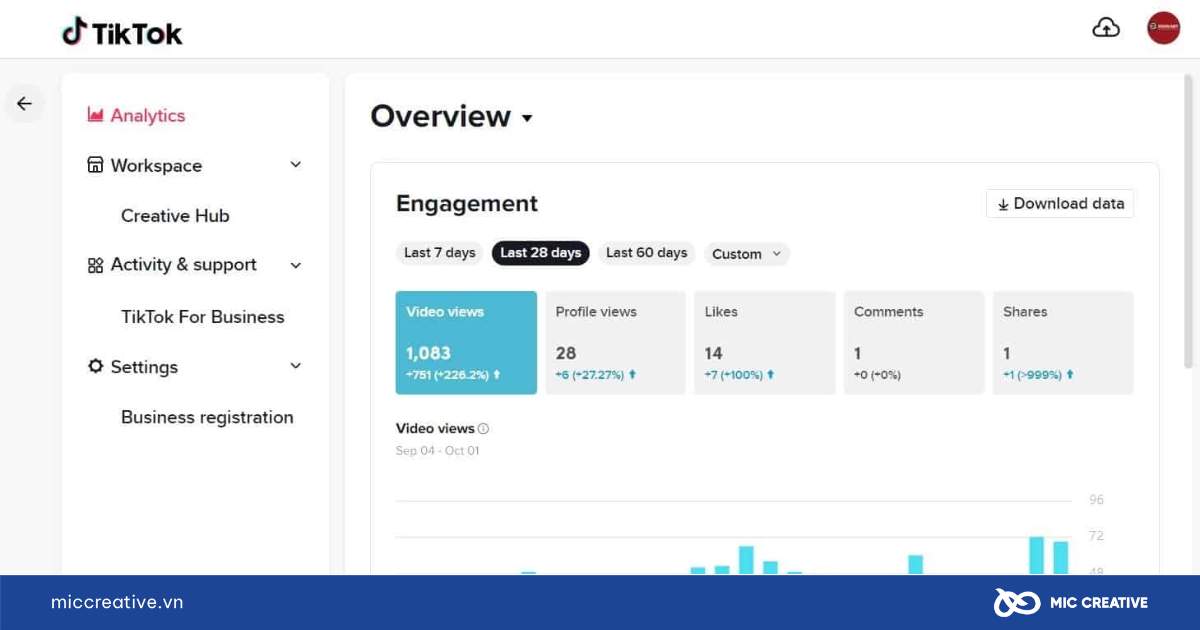This screenshot has height=630, width=1200.
Task: Click the Download data button
Action: click(1060, 203)
